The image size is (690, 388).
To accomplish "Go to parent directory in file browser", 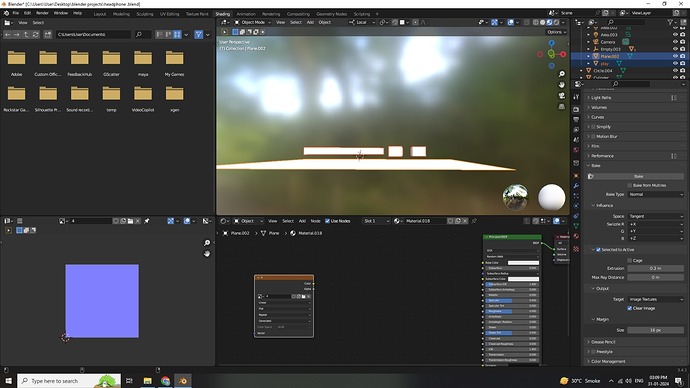I will tap(26, 34).
